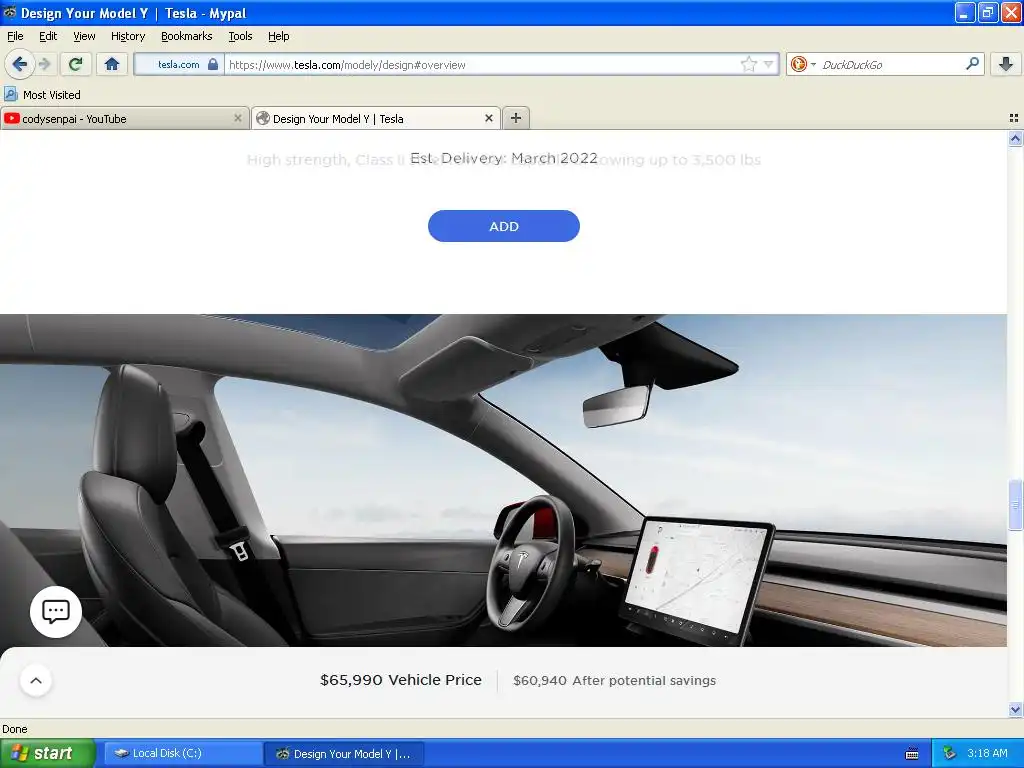Open the Most Visited bookmarks folder

[x=42, y=95]
